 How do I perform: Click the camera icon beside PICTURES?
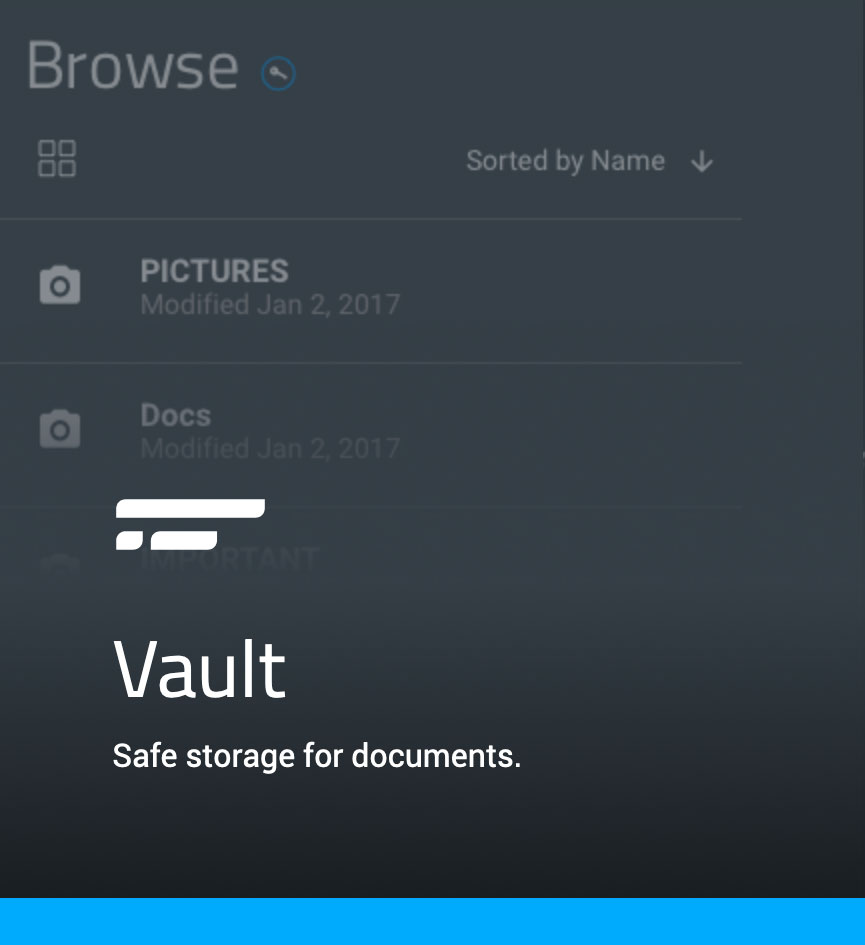pos(60,285)
